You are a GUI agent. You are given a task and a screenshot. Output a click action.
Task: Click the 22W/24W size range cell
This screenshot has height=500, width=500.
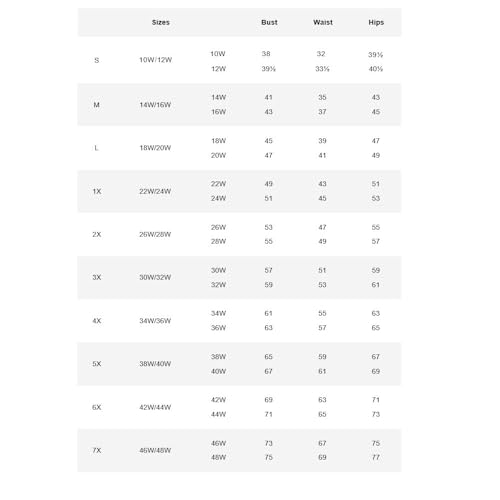tap(155, 191)
